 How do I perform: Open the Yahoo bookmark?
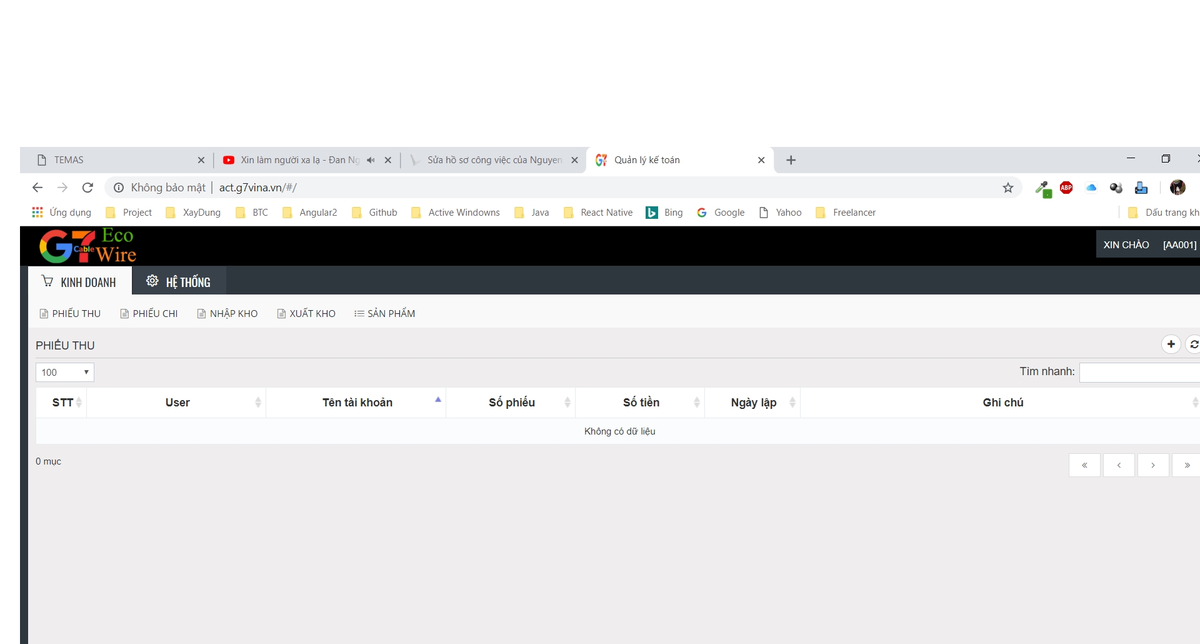click(x=780, y=212)
